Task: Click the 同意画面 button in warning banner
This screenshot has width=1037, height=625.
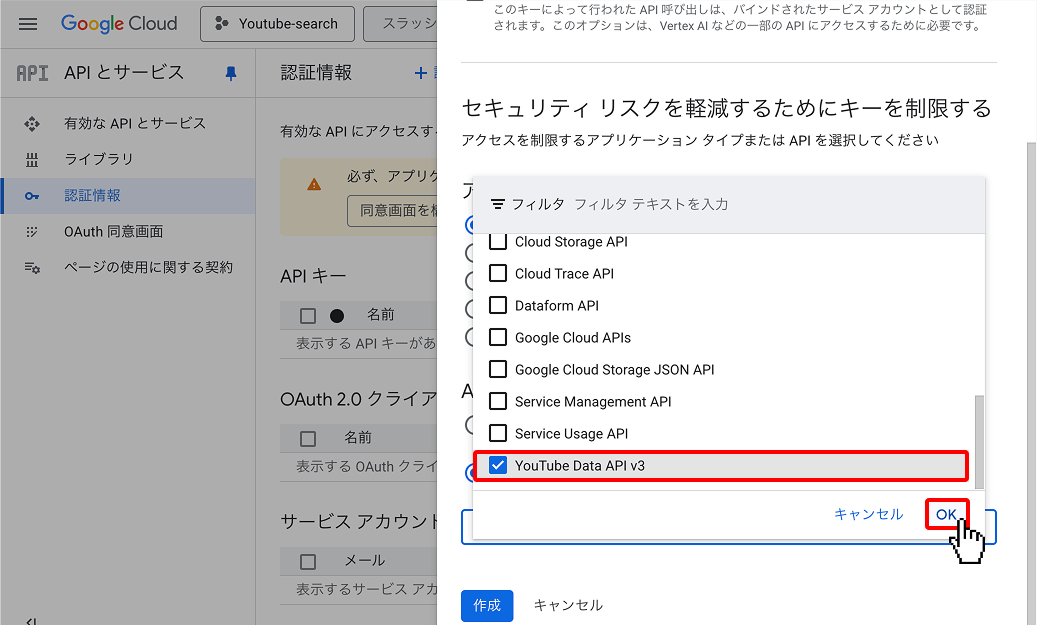Action: (392, 211)
